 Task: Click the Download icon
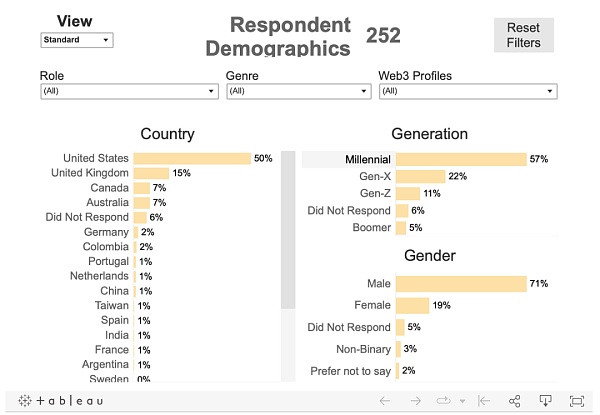[x=546, y=401]
